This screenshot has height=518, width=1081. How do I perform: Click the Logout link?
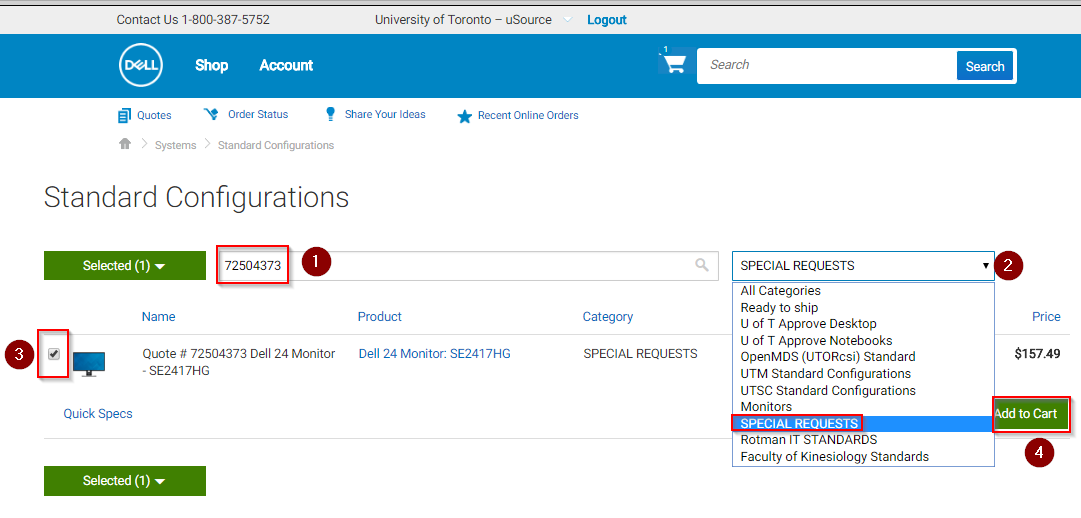pyautogui.click(x=606, y=20)
